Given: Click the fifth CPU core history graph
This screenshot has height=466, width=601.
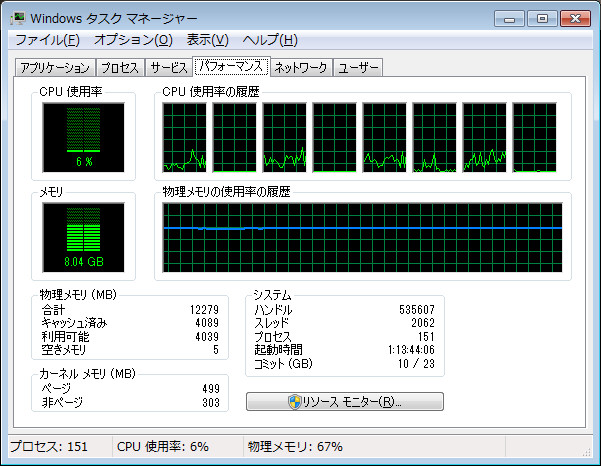Looking at the screenshot, I should tap(384, 137).
